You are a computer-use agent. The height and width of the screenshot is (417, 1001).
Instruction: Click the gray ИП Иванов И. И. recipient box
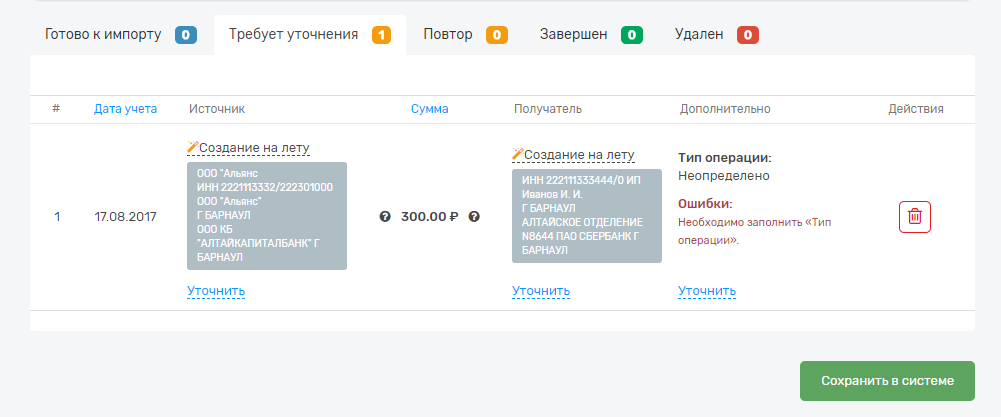(x=586, y=216)
